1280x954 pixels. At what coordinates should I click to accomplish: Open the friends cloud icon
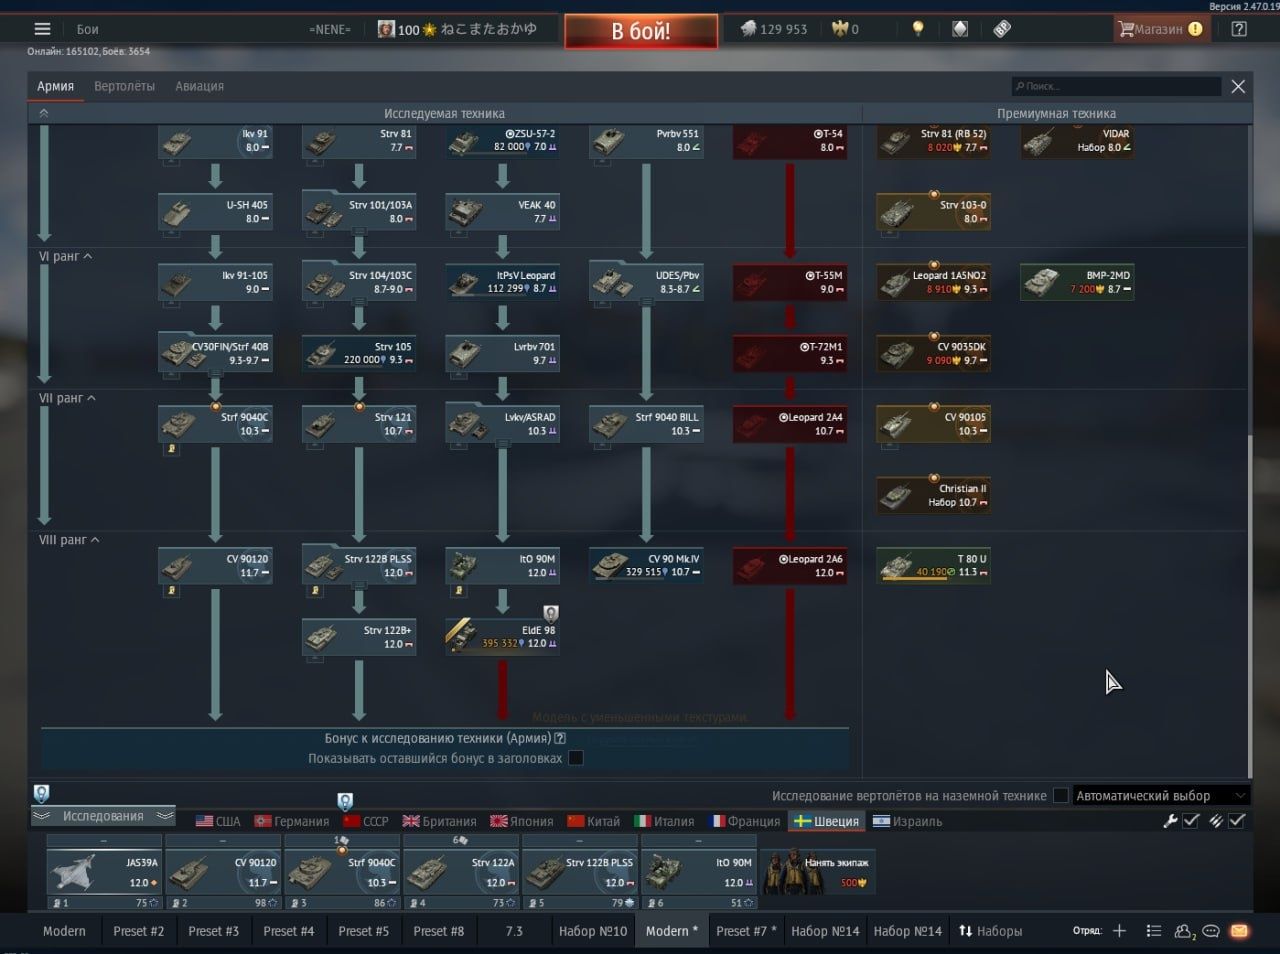[x=1184, y=930]
